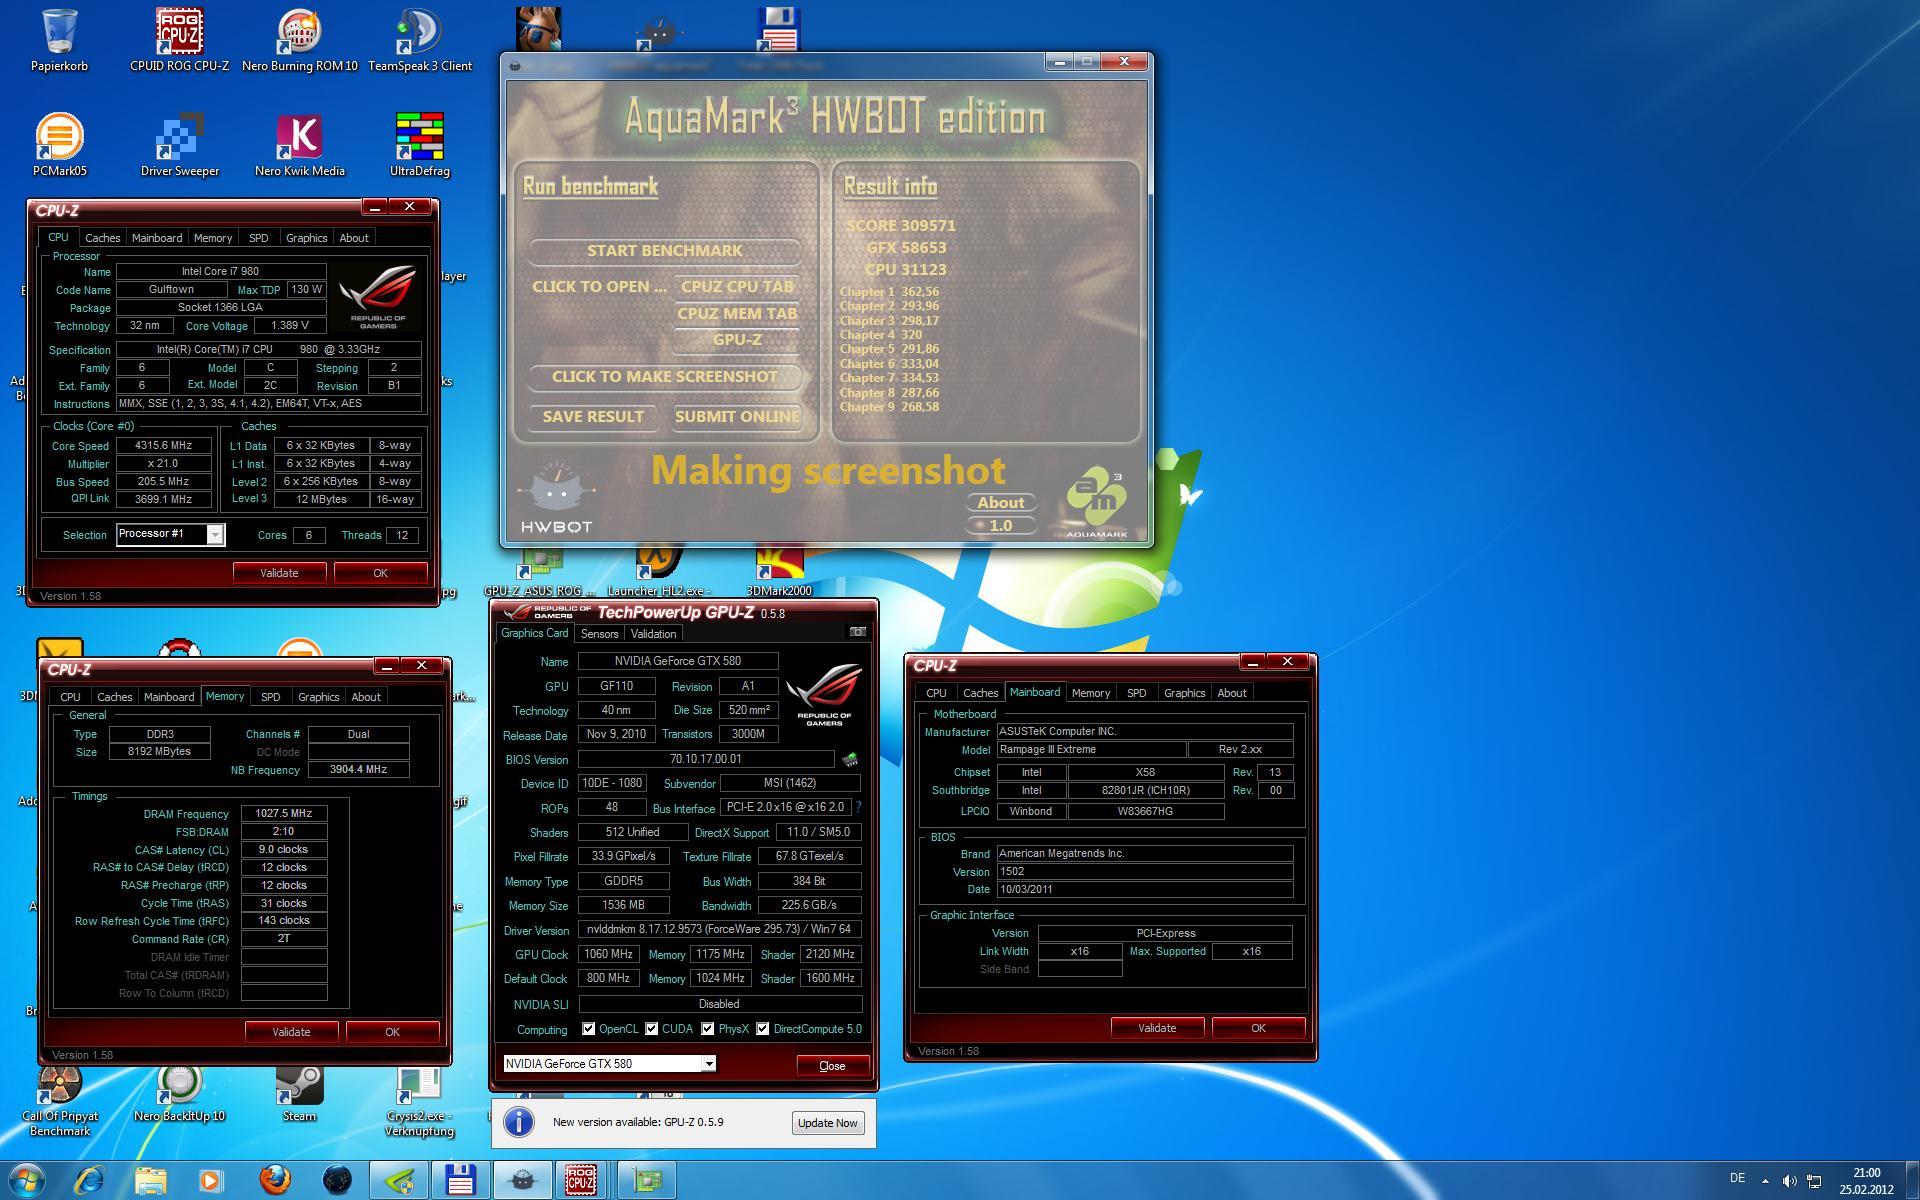1920x1200 pixels.
Task: Click Validate in CPU-Z mainboard window
Action: coord(1157,1028)
